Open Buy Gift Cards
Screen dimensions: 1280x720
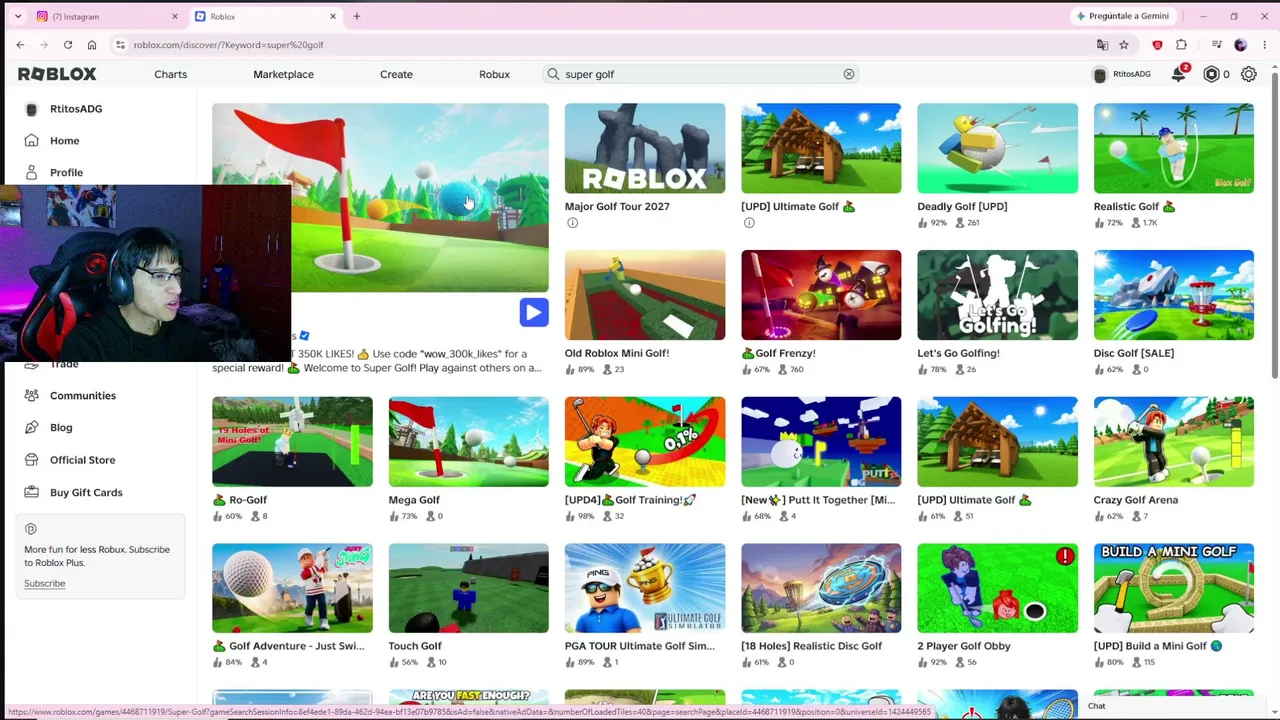[x=86, y=492]
